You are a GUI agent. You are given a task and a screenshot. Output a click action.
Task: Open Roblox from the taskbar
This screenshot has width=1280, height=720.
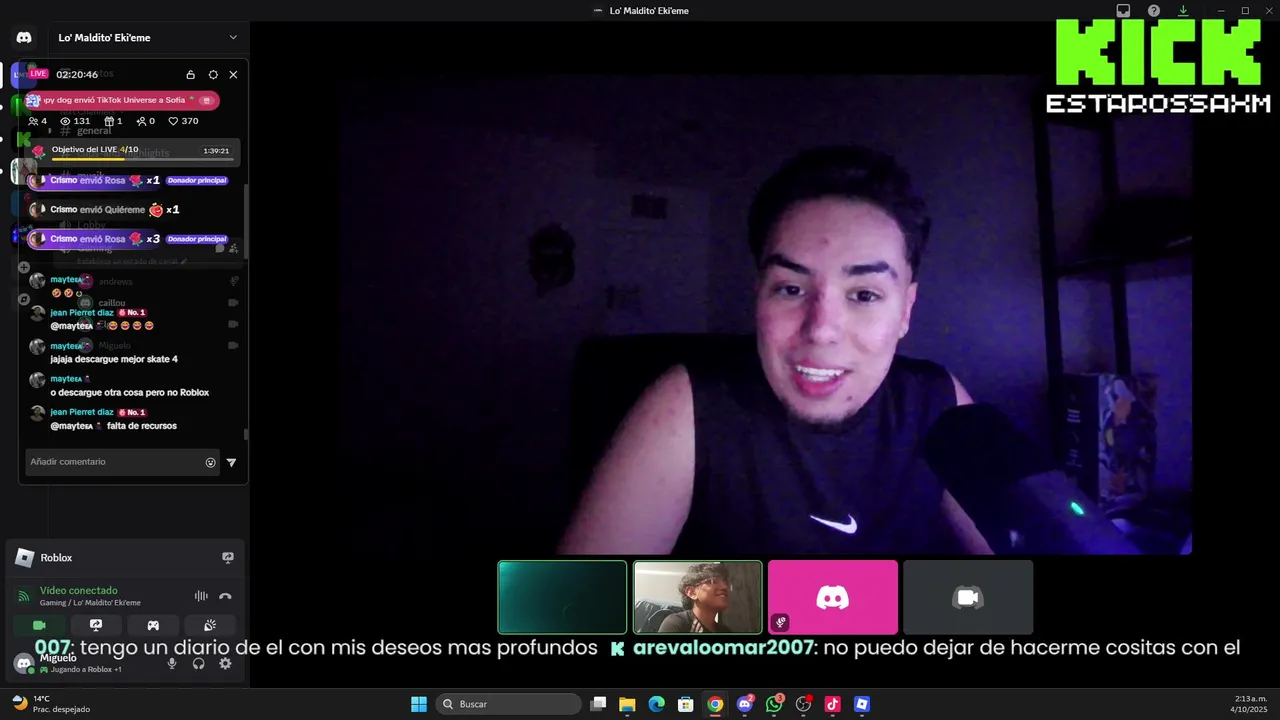point(862,704)
